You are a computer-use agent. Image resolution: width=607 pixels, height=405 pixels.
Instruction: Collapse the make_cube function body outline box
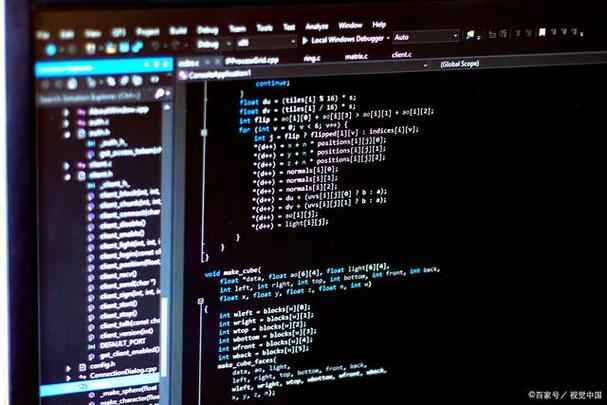[x=201, y=301]
